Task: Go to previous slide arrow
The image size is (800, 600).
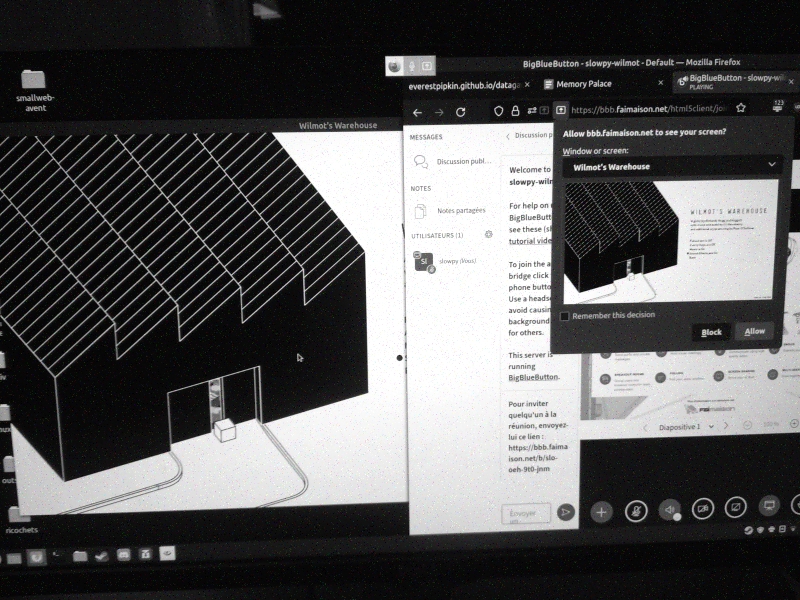Action: pyautogui.click(x=645, y=428)
